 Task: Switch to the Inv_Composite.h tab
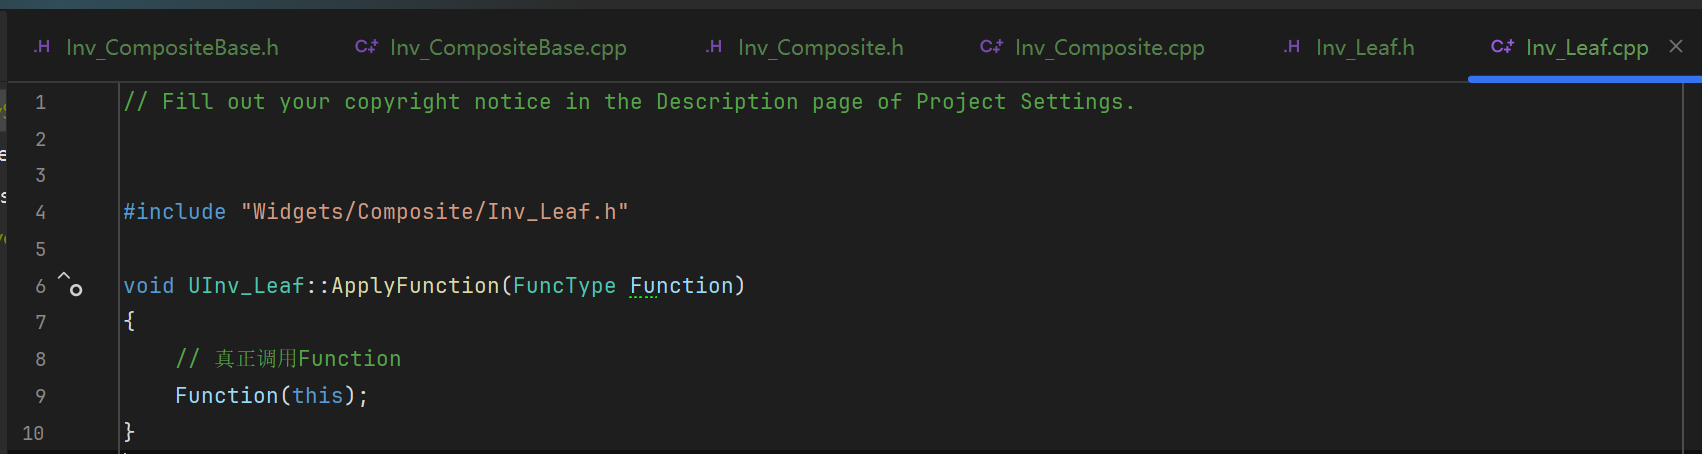820,47
